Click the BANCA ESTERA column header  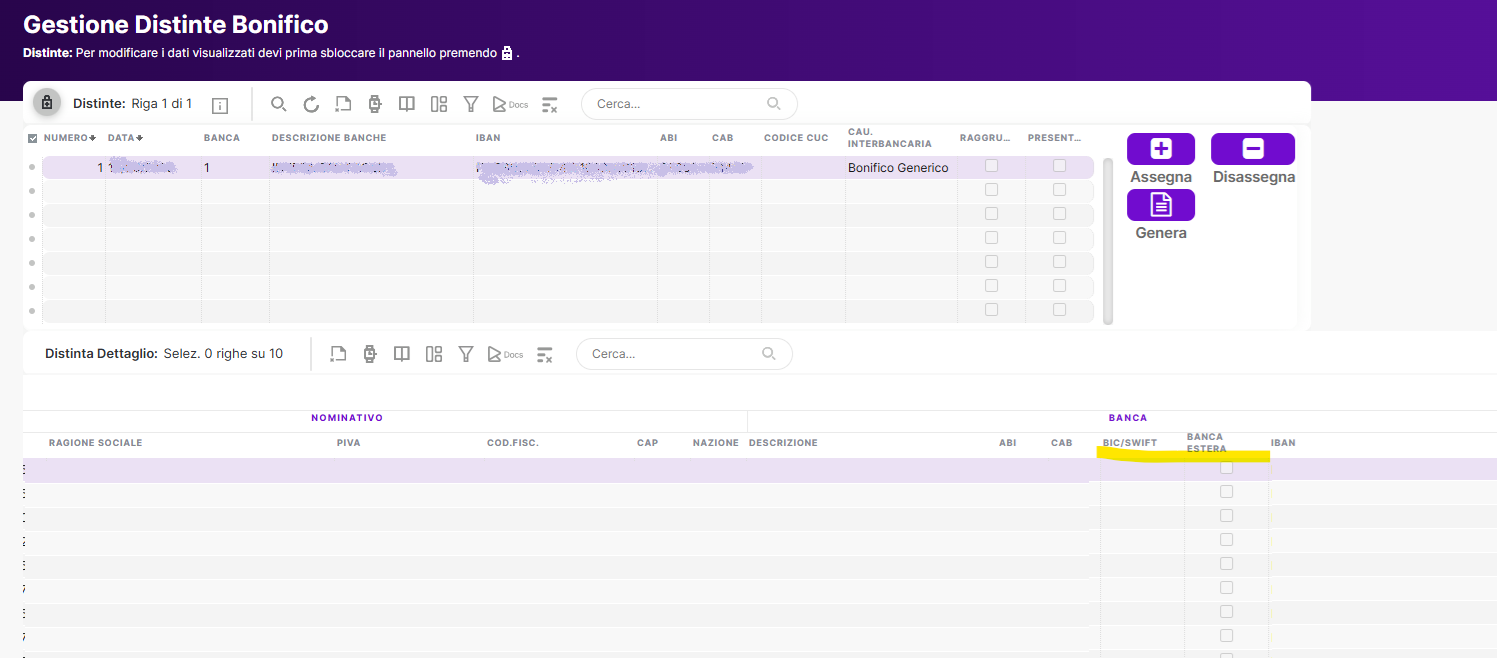point(1207,443)
